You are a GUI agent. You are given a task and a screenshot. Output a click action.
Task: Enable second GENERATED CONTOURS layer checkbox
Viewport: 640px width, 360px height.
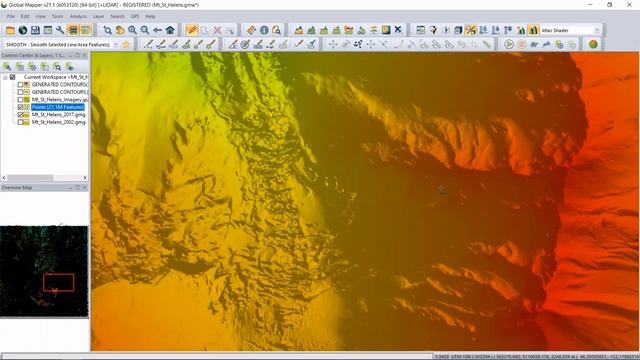coord(20,92)
